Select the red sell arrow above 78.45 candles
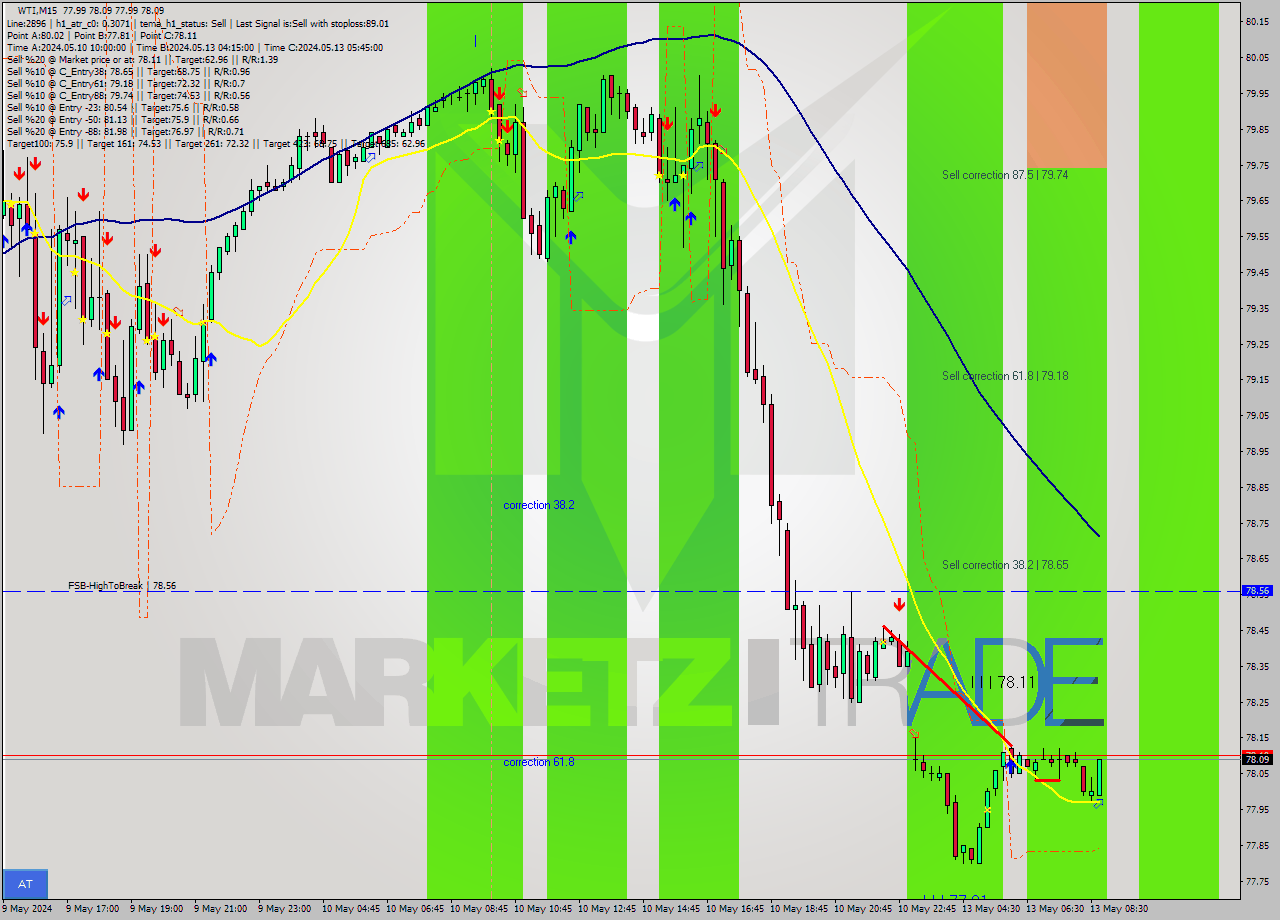 899,604
